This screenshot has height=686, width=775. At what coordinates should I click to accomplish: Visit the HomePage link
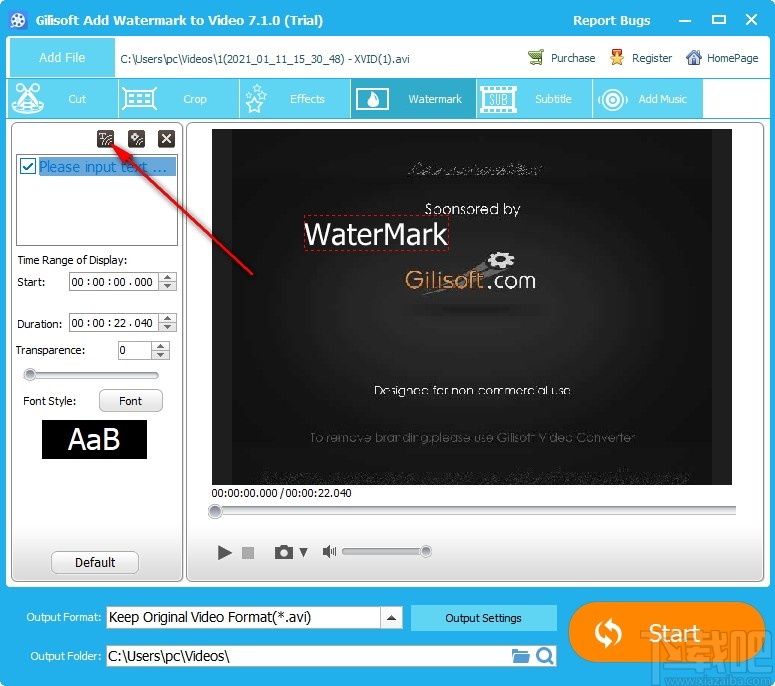click(722, 58)
